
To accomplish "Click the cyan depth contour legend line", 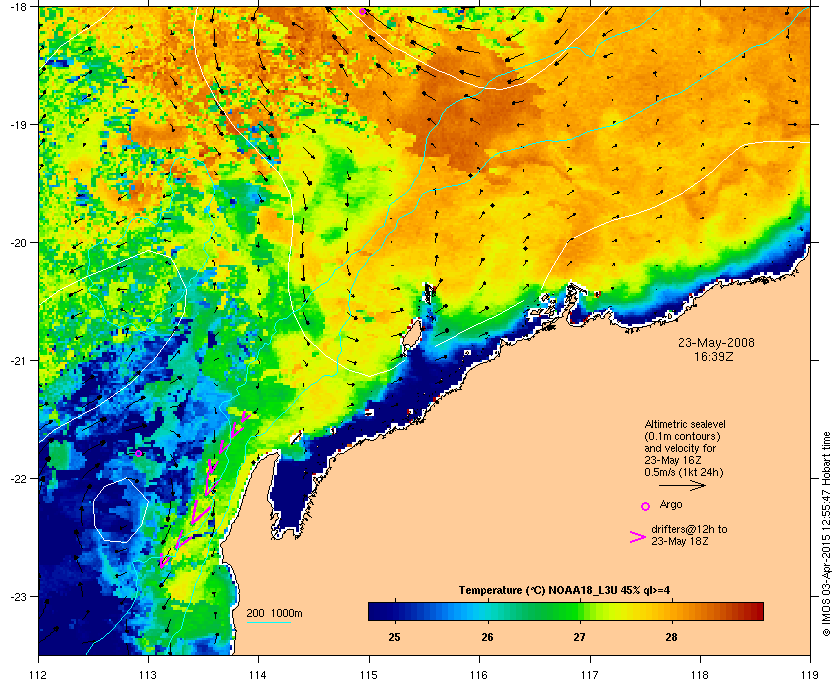I will (268, 623).
